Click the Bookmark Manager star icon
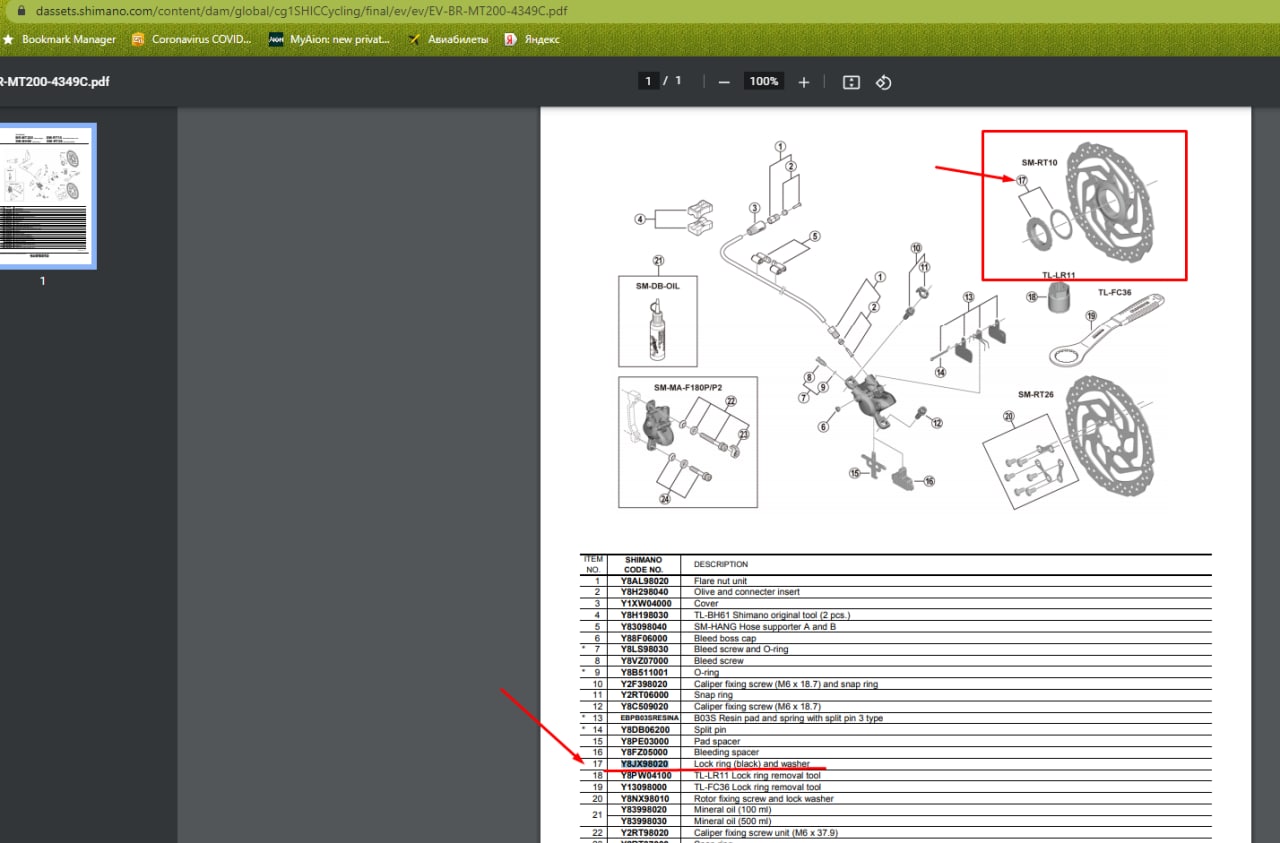 (9, 40)
